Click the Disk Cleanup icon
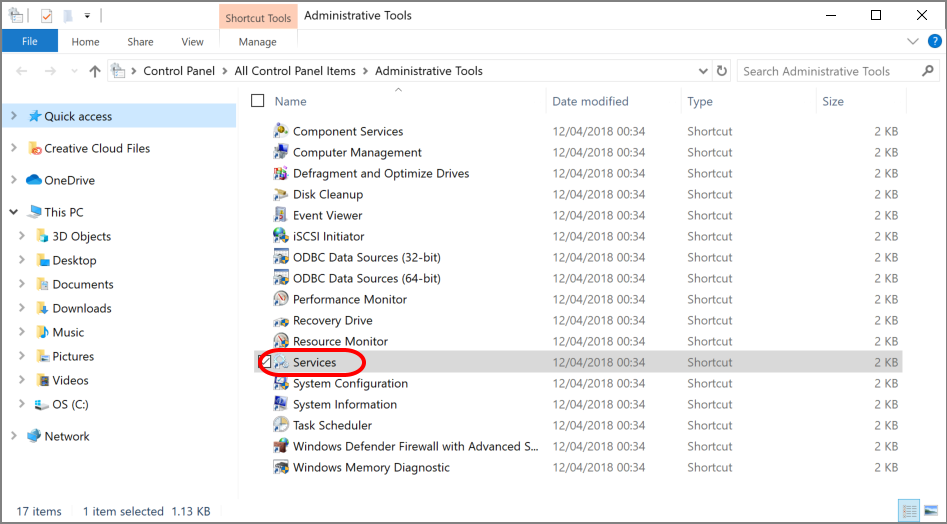Image resolution: width=947 pixels, height=524 pixels. (x=281, y=194)
